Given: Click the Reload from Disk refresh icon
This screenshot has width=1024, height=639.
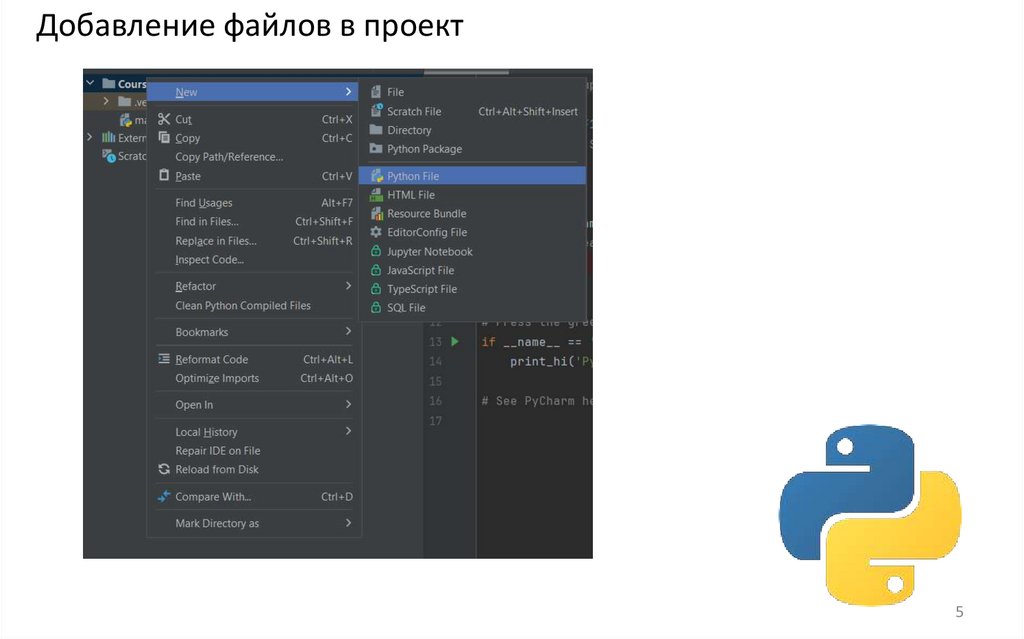Looking at the screenshot, I should click(164, 469).
